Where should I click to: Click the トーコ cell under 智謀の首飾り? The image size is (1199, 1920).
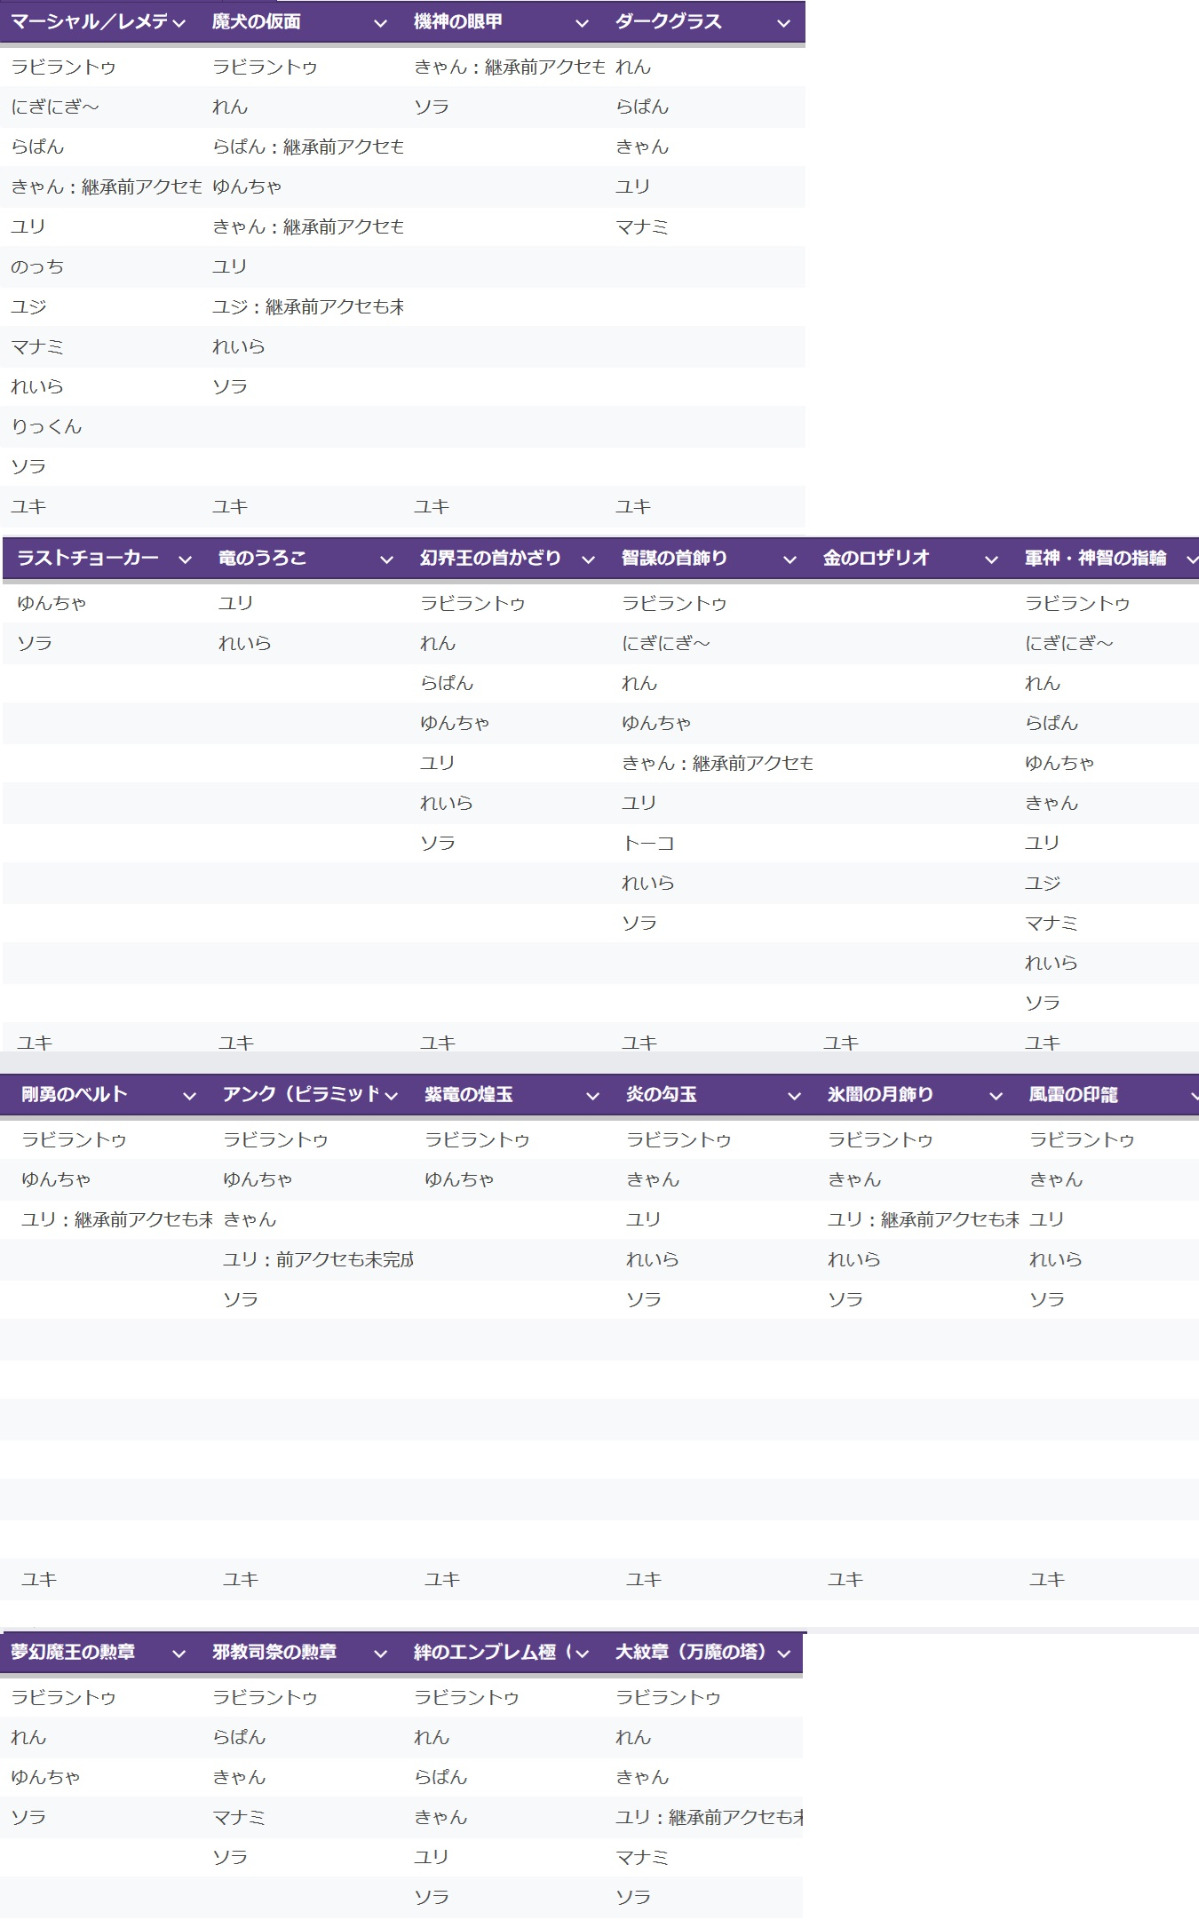coord(648,843)
